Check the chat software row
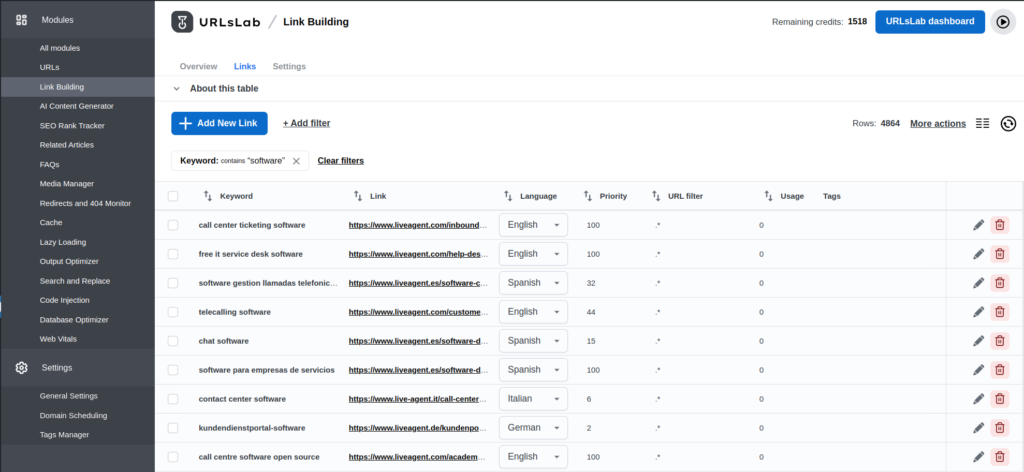Viewport: 1024px width, 472px height. coord(172,341)
